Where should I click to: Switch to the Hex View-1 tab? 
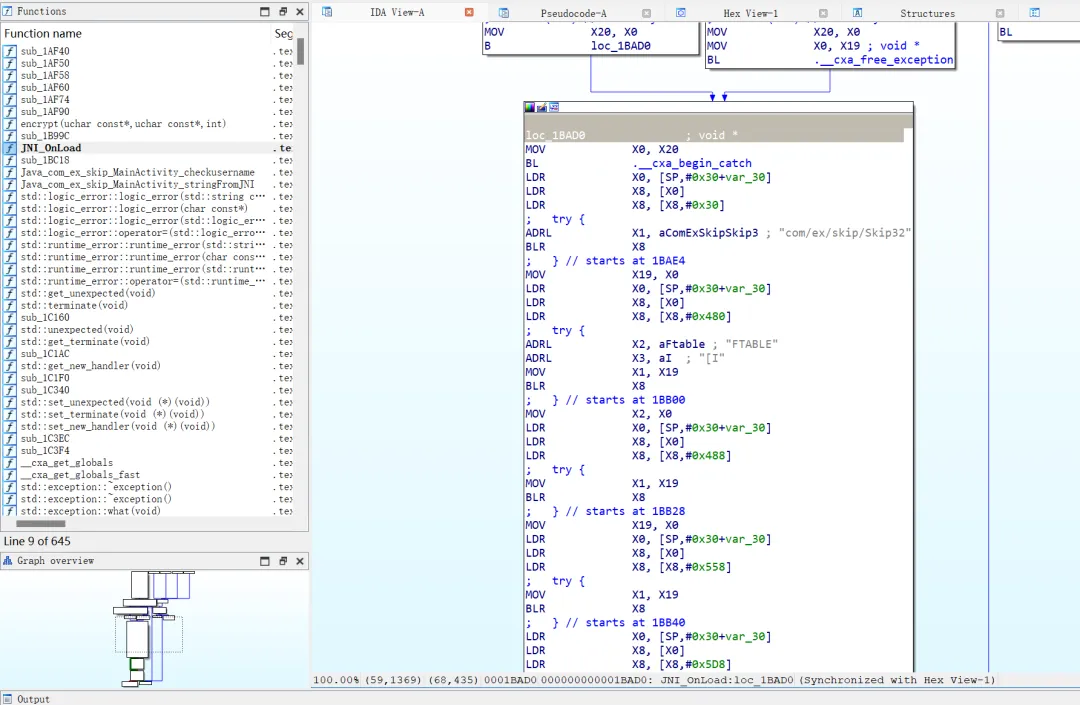point(750,13)
